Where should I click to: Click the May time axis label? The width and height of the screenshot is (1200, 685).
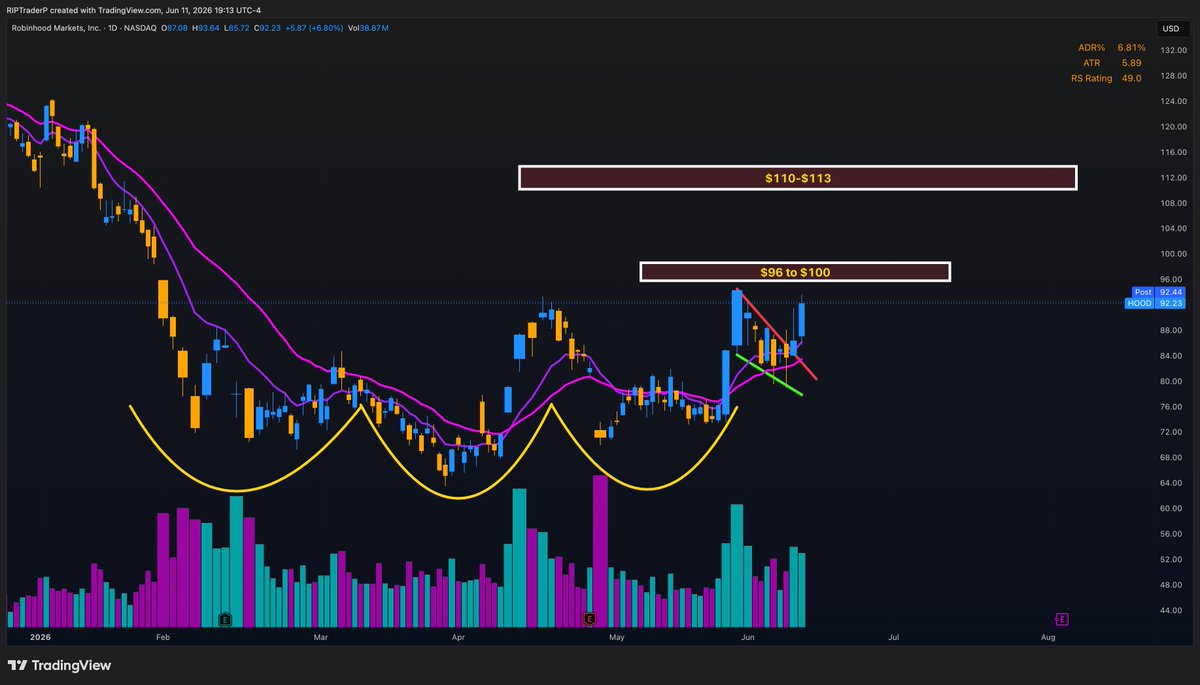point(617,636)
